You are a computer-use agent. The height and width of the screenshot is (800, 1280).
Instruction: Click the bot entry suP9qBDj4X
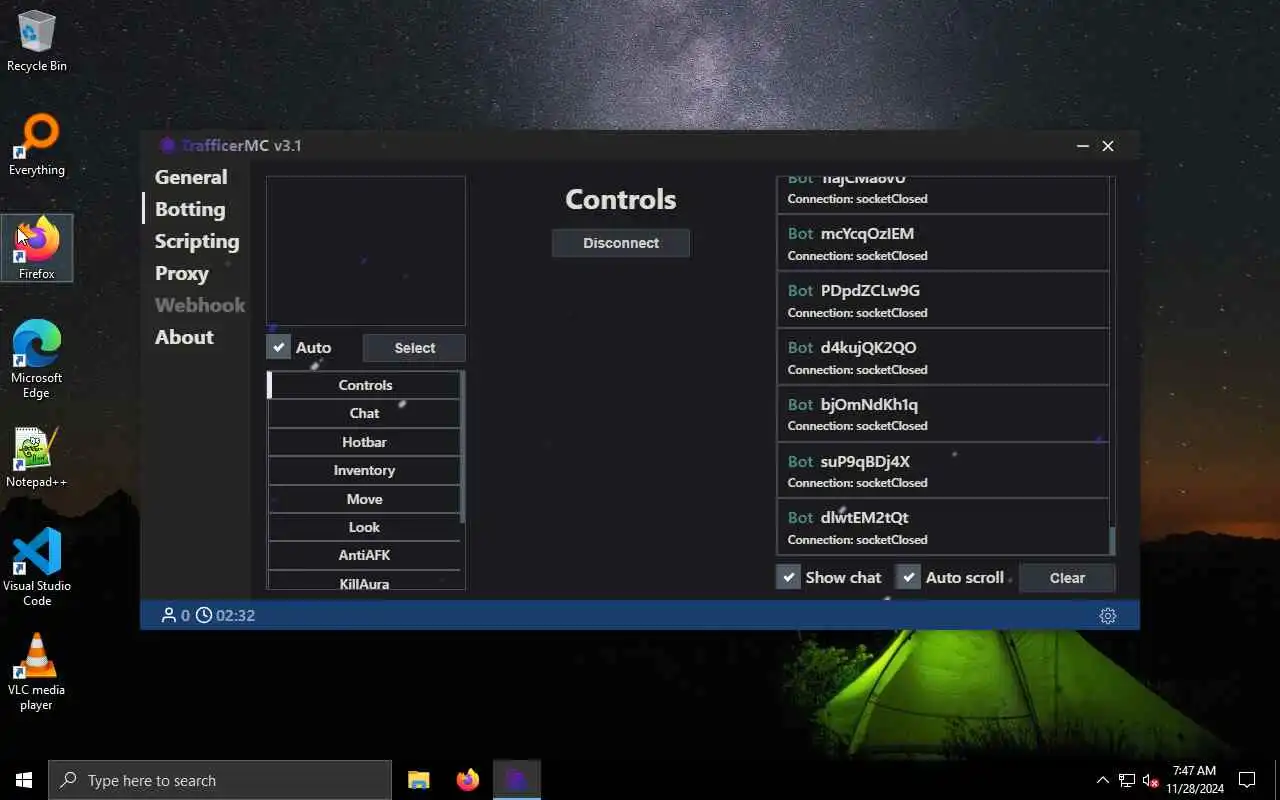pos(943,471)
